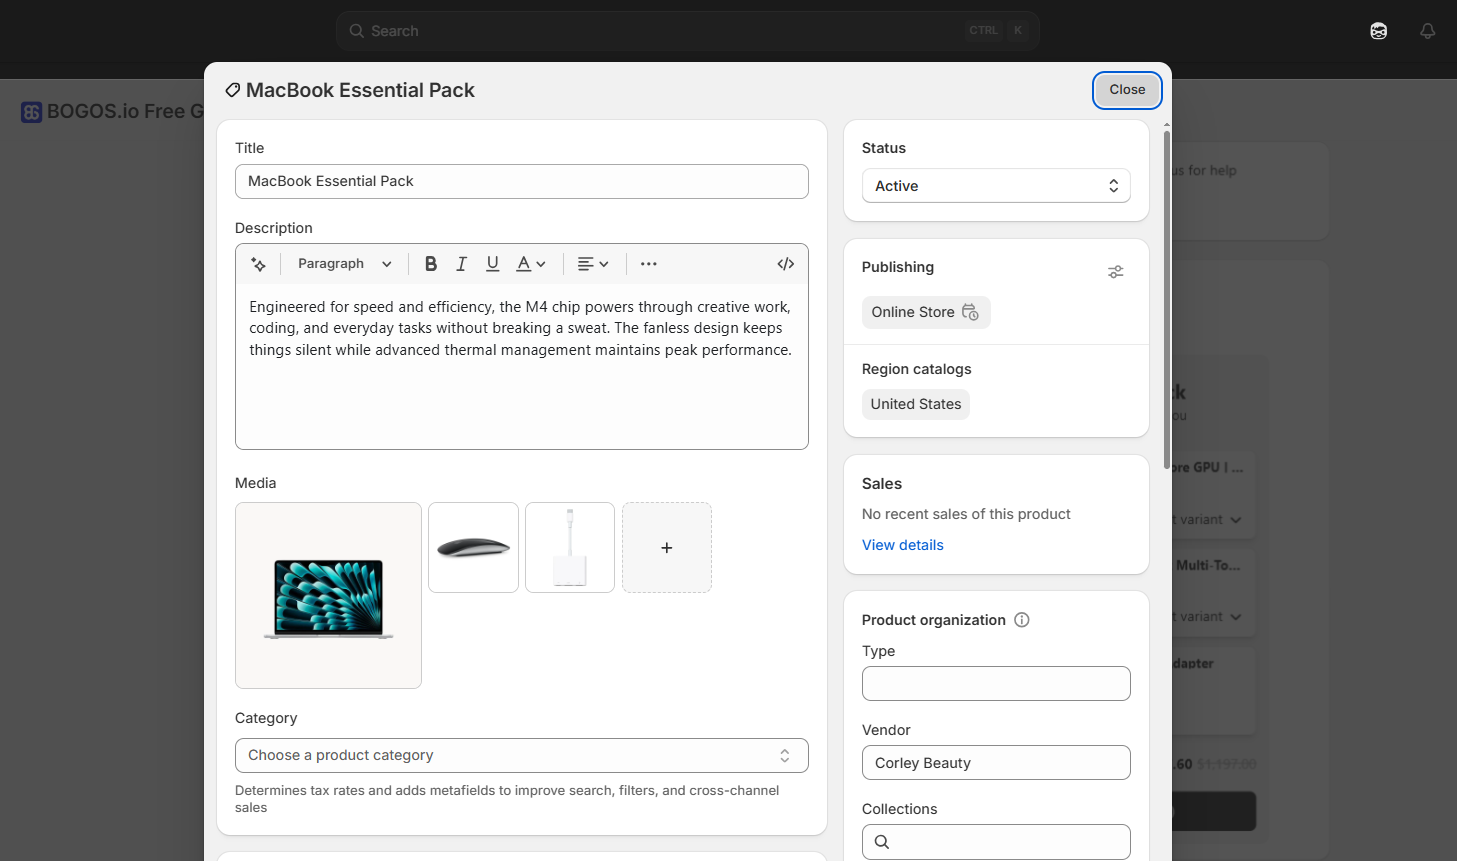Select the MacBook laptop media thumbnail
Viewport: 1457px width, 861px height.
pos(328,596)
